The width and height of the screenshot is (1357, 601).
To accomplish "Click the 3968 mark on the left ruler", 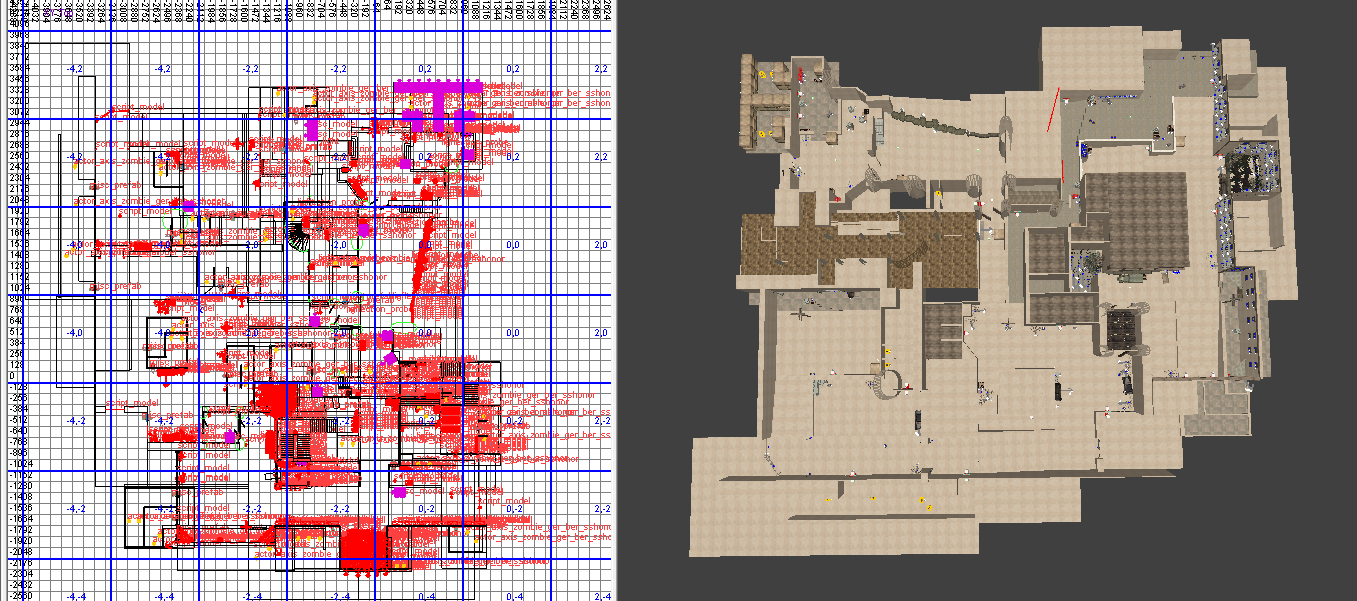I will [18, 36].
